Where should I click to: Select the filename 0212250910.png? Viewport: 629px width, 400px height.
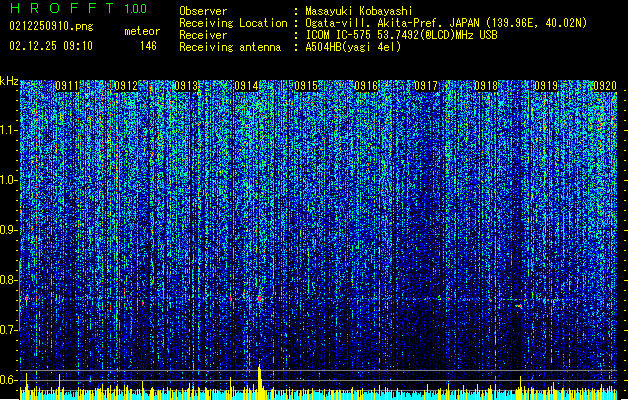51,26
